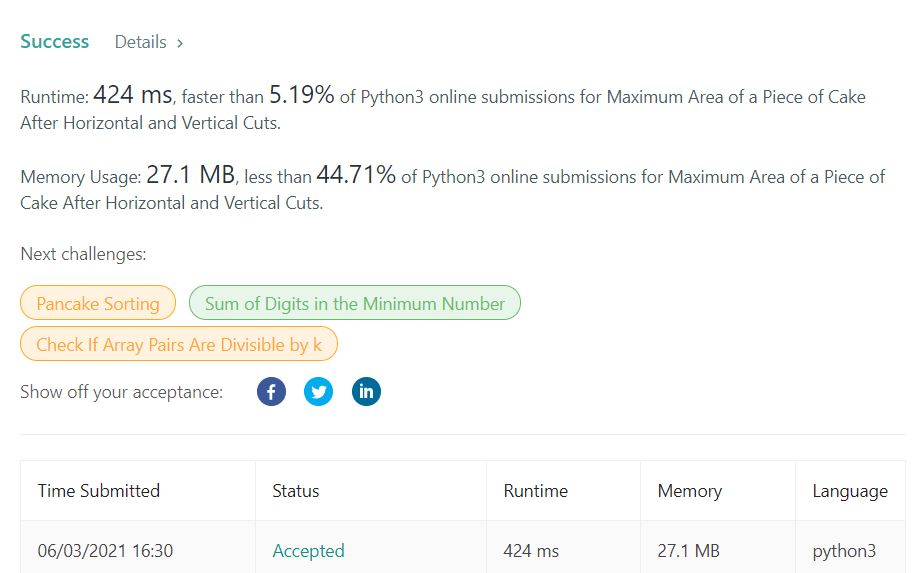Share acceptance on LinkedIn icon
919x573 pixels.
tap(366, 391)
